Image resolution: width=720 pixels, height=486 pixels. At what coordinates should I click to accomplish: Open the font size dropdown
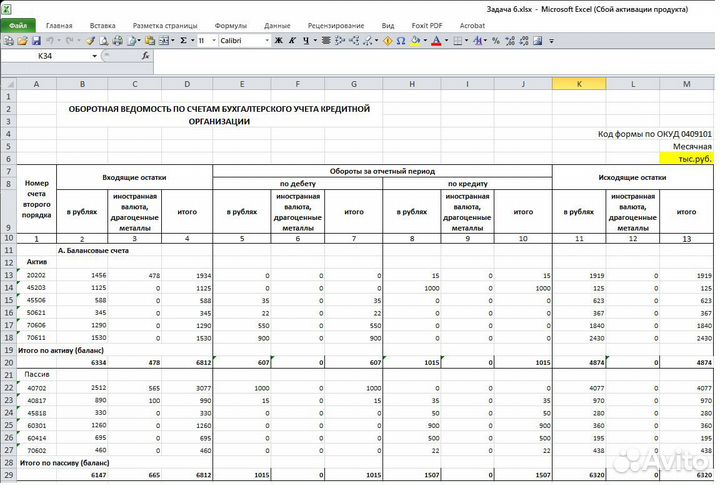pos(214,41)
